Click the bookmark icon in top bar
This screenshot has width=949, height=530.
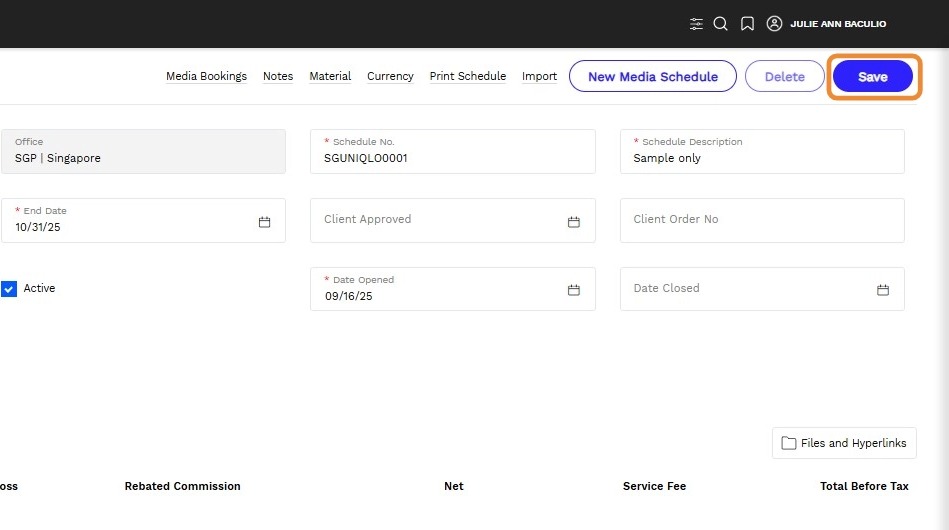coord(747,24)
